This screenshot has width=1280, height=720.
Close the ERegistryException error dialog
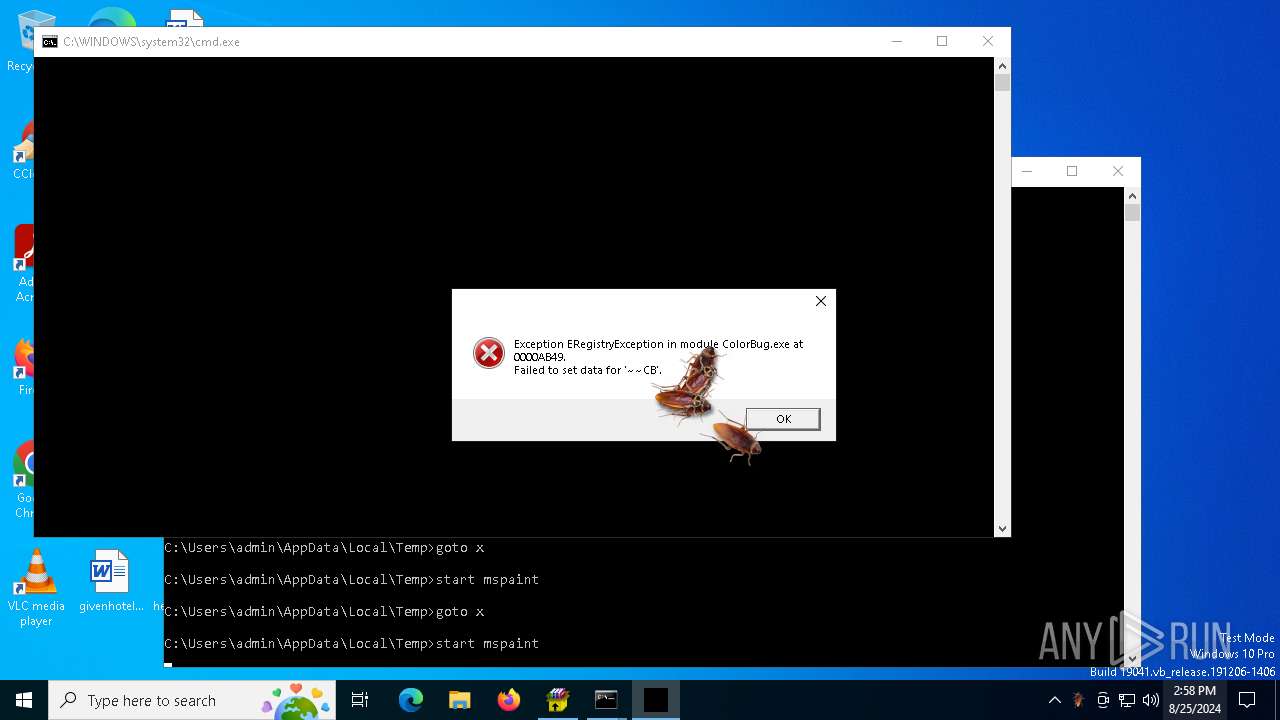[821, 301]
